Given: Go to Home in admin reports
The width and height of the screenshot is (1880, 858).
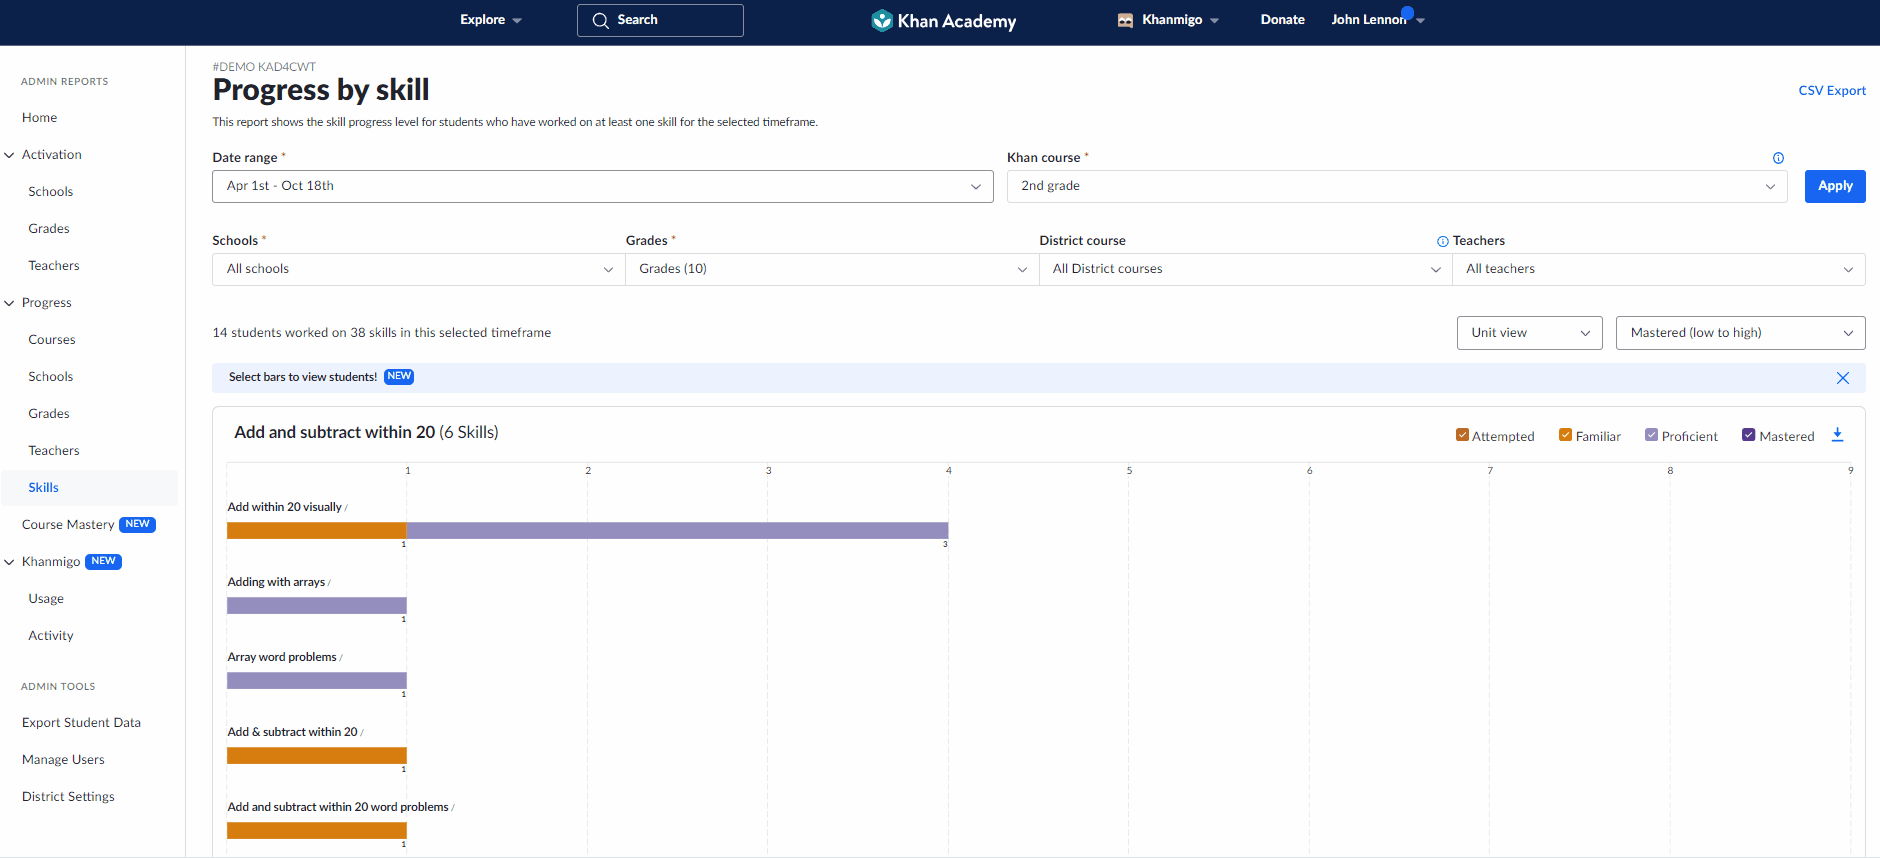Looking at the screenshot, I should pos(40,118).
